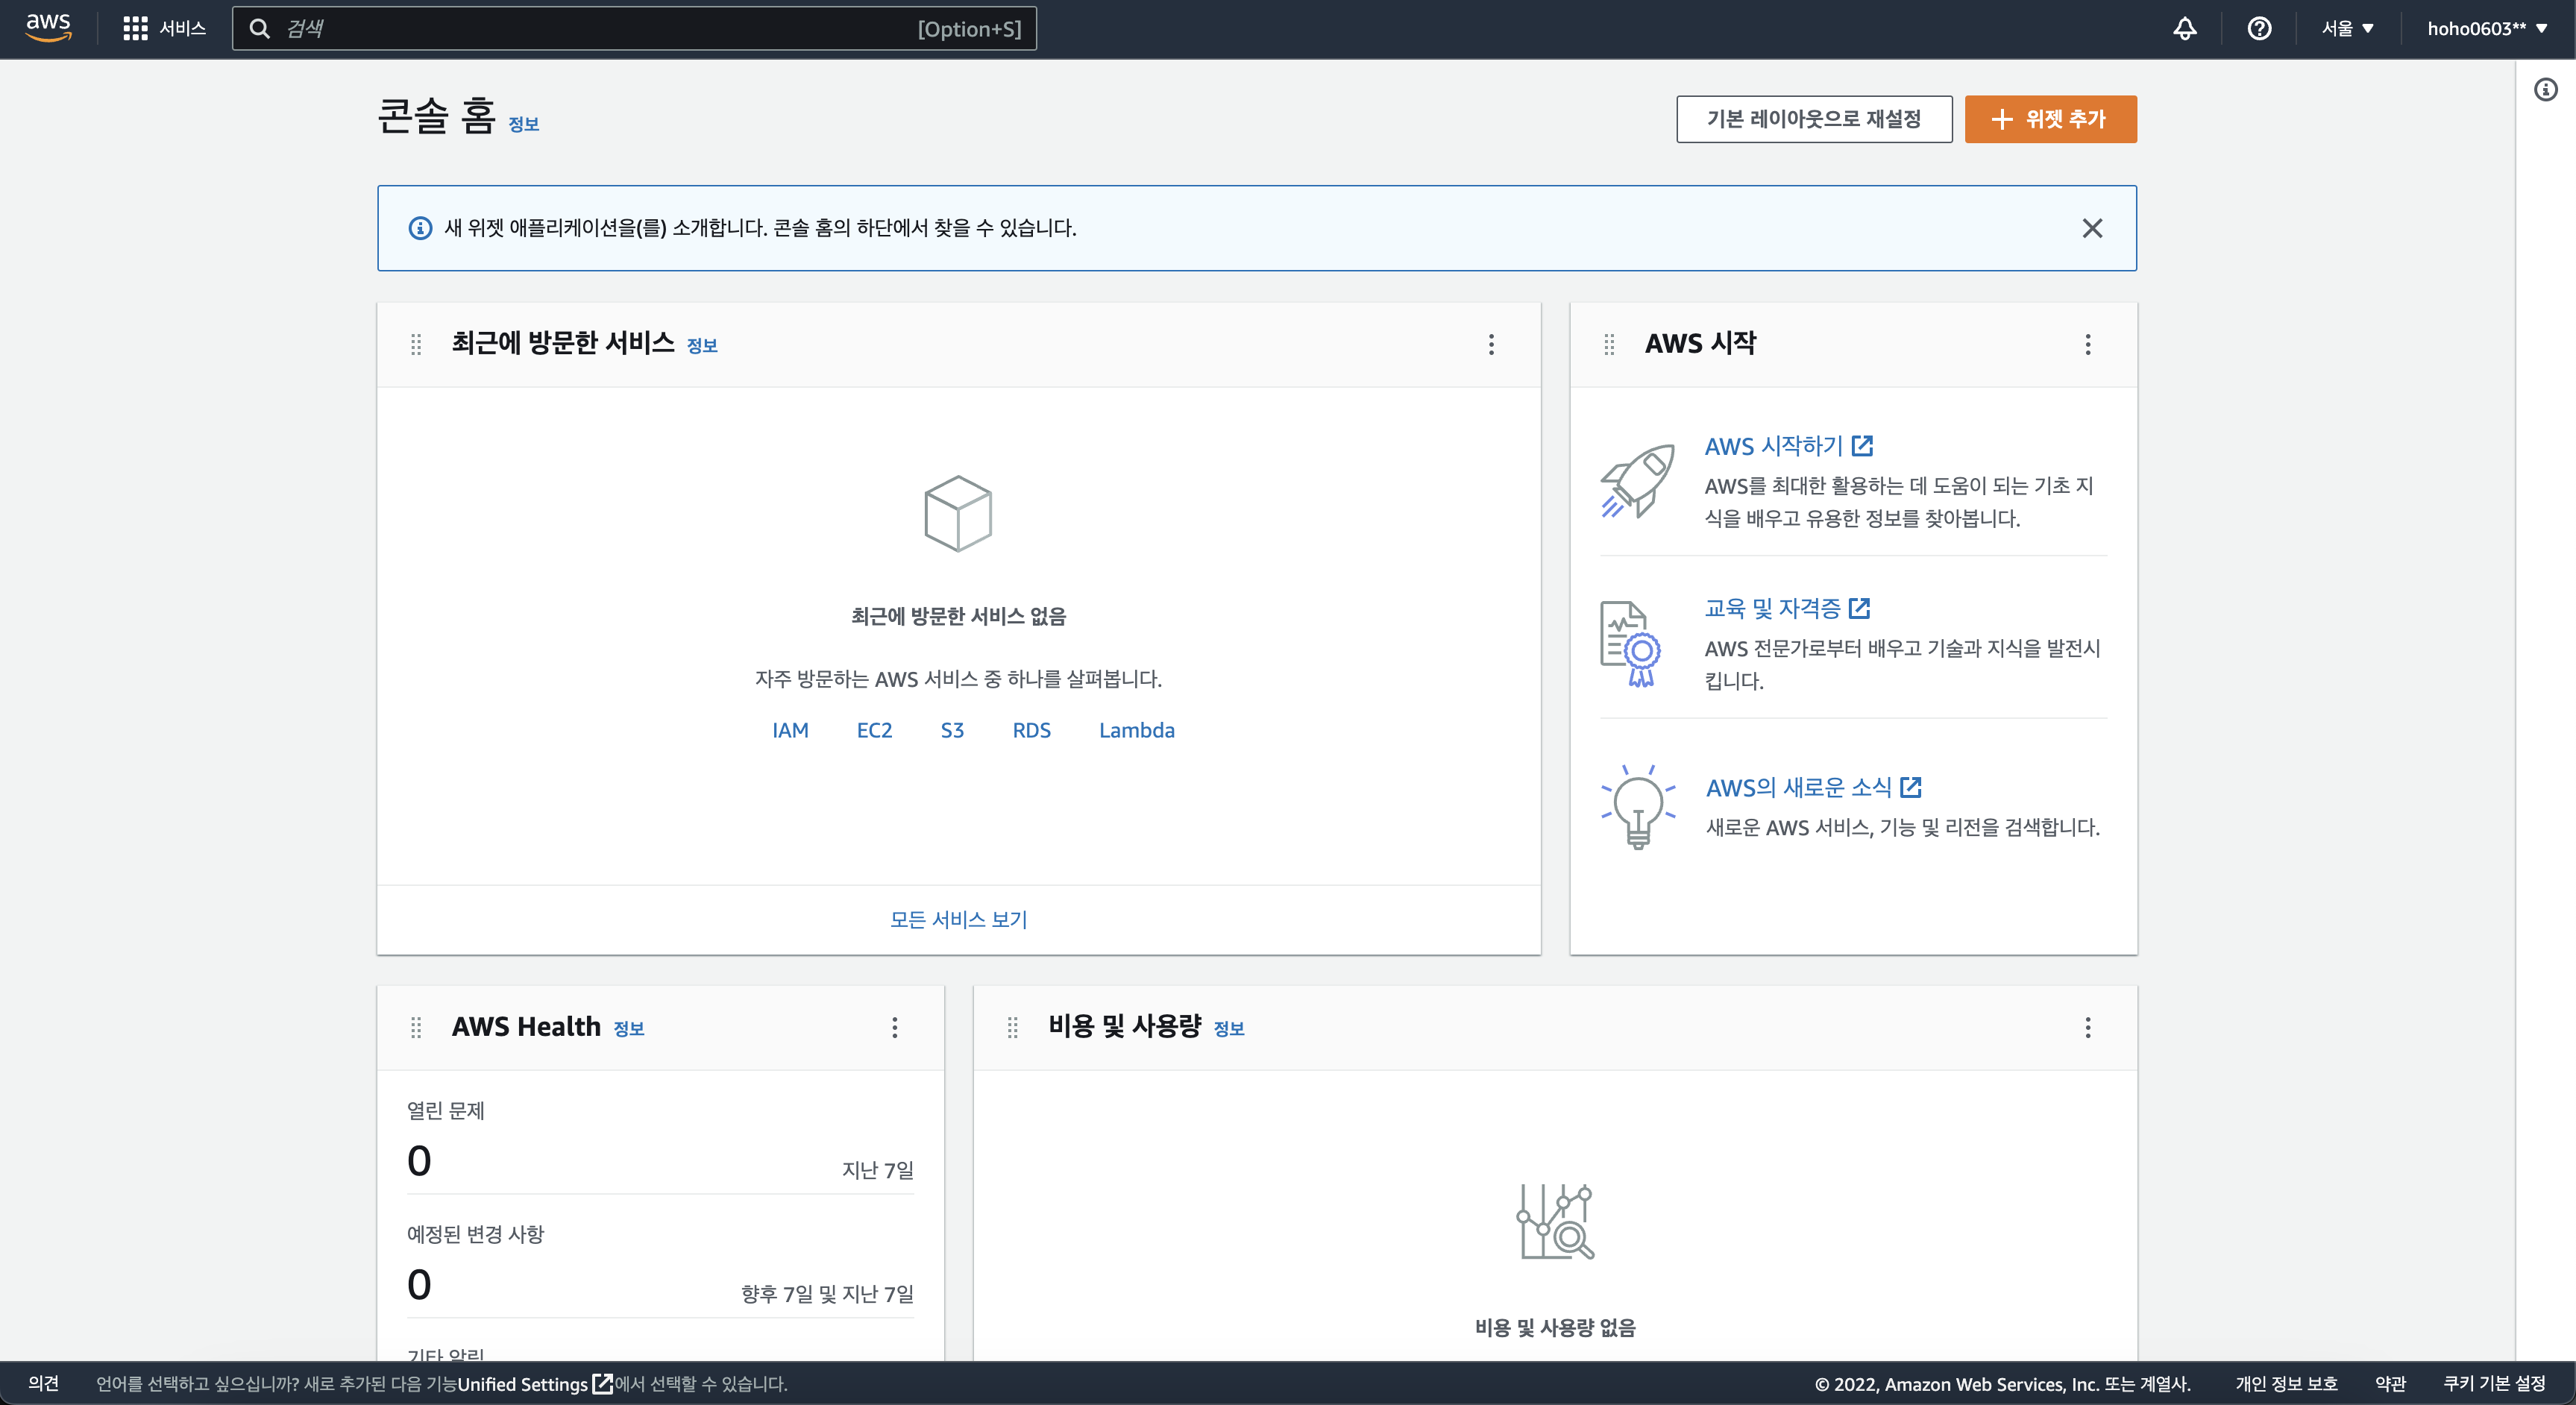Close the new widget announcement banner

2092,228
